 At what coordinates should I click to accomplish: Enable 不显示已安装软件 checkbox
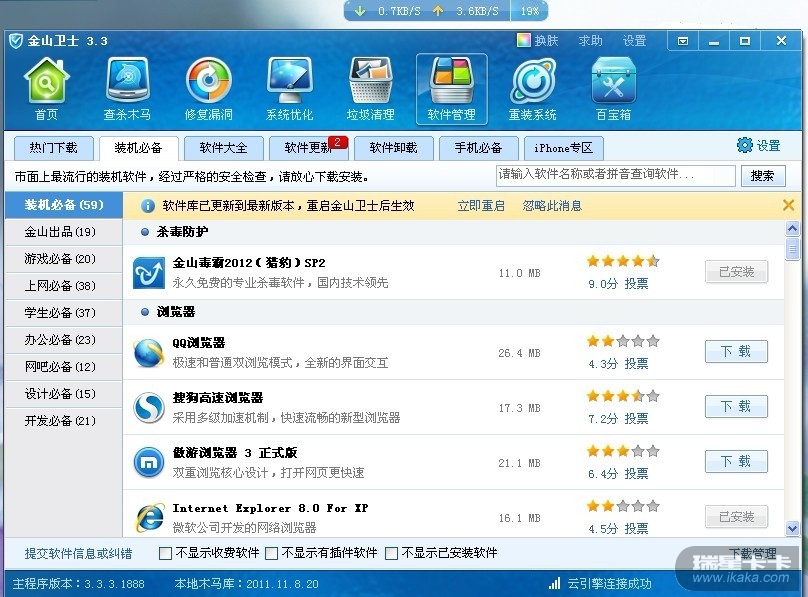point(392,553)
